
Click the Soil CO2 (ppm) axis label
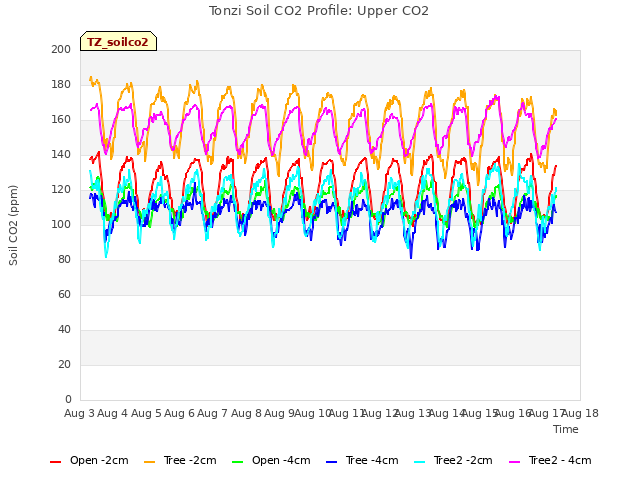pyautogui.click(x=13, y=225)
